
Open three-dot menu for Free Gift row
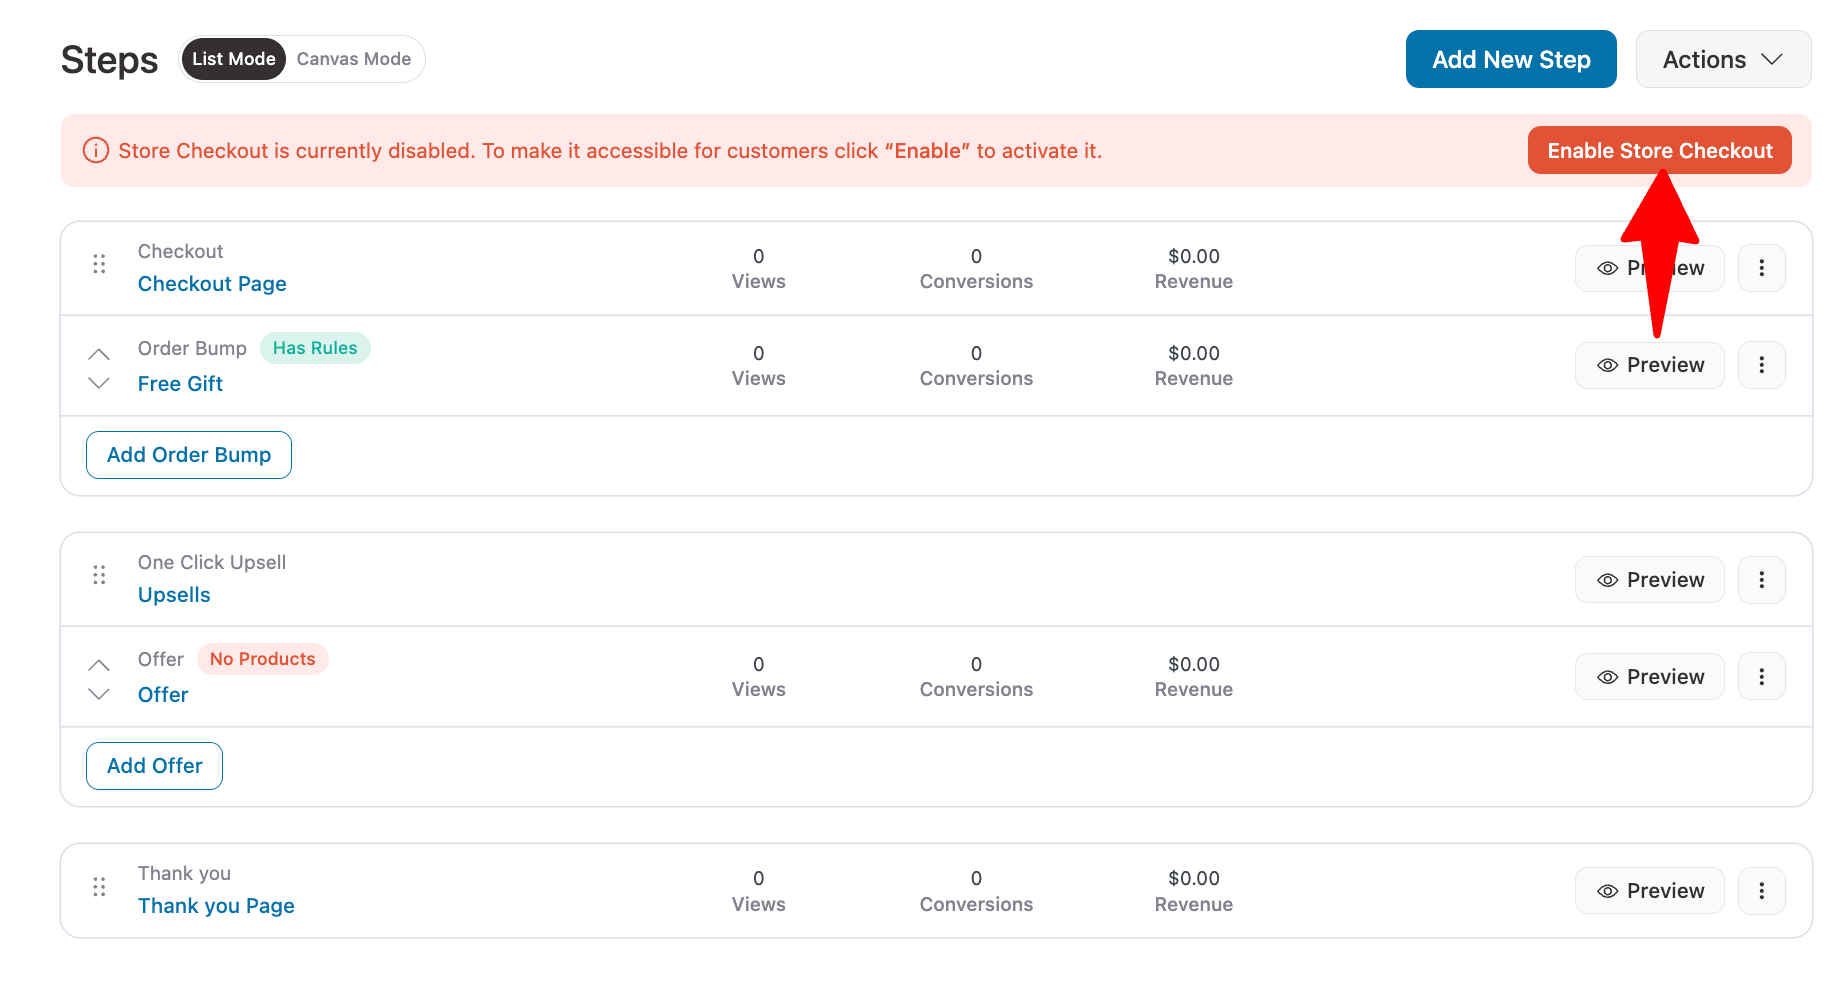tap(1761, 365)
